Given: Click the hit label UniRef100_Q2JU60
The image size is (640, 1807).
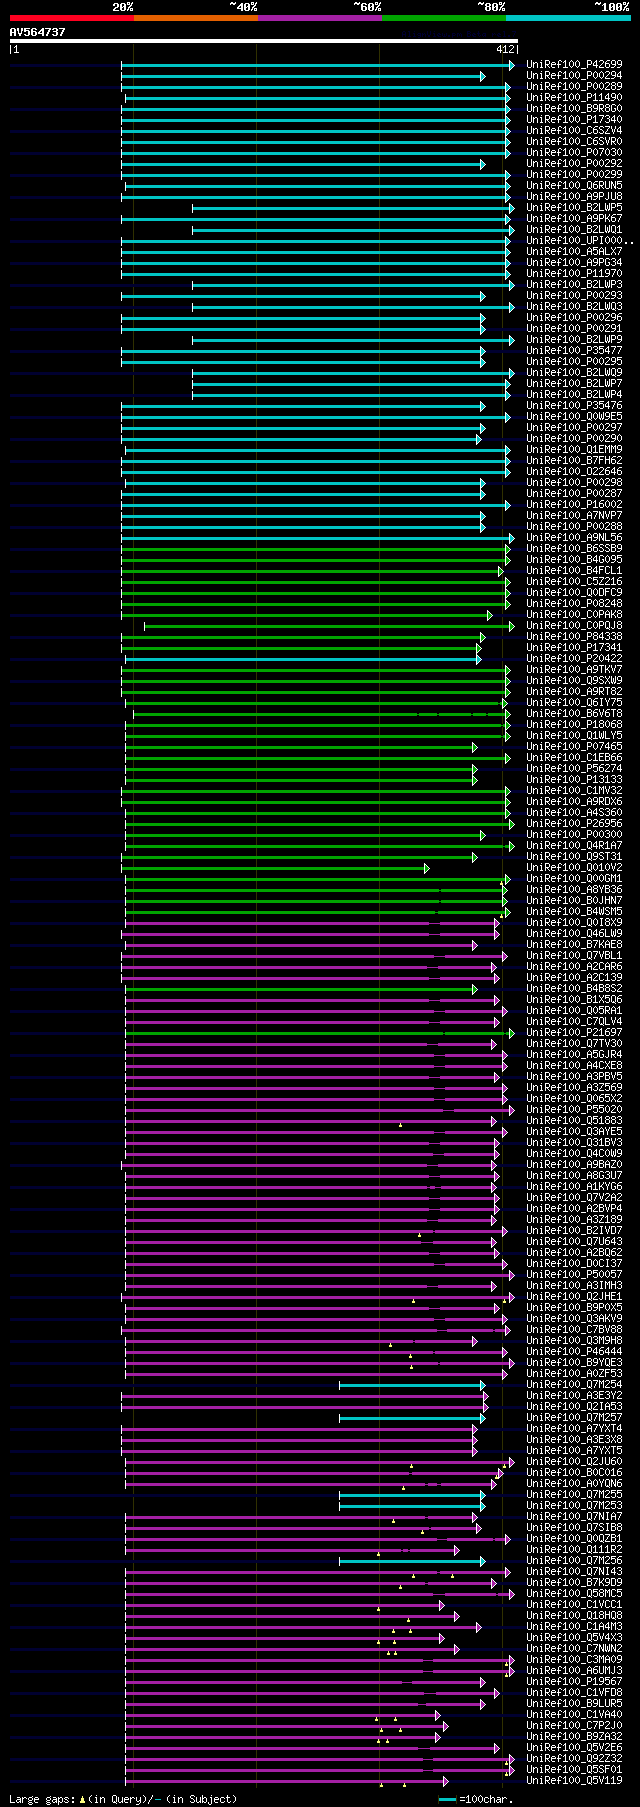Looking at the screenshot, I should pos(574,1462).
